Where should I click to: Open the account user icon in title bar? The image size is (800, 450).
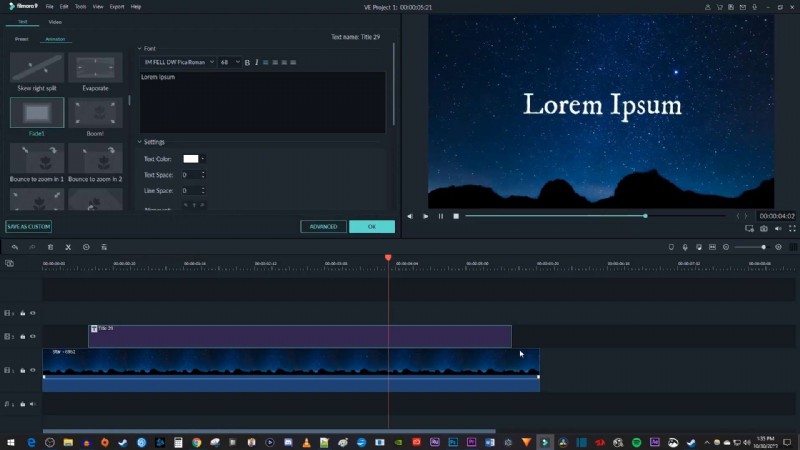[708, 7]
